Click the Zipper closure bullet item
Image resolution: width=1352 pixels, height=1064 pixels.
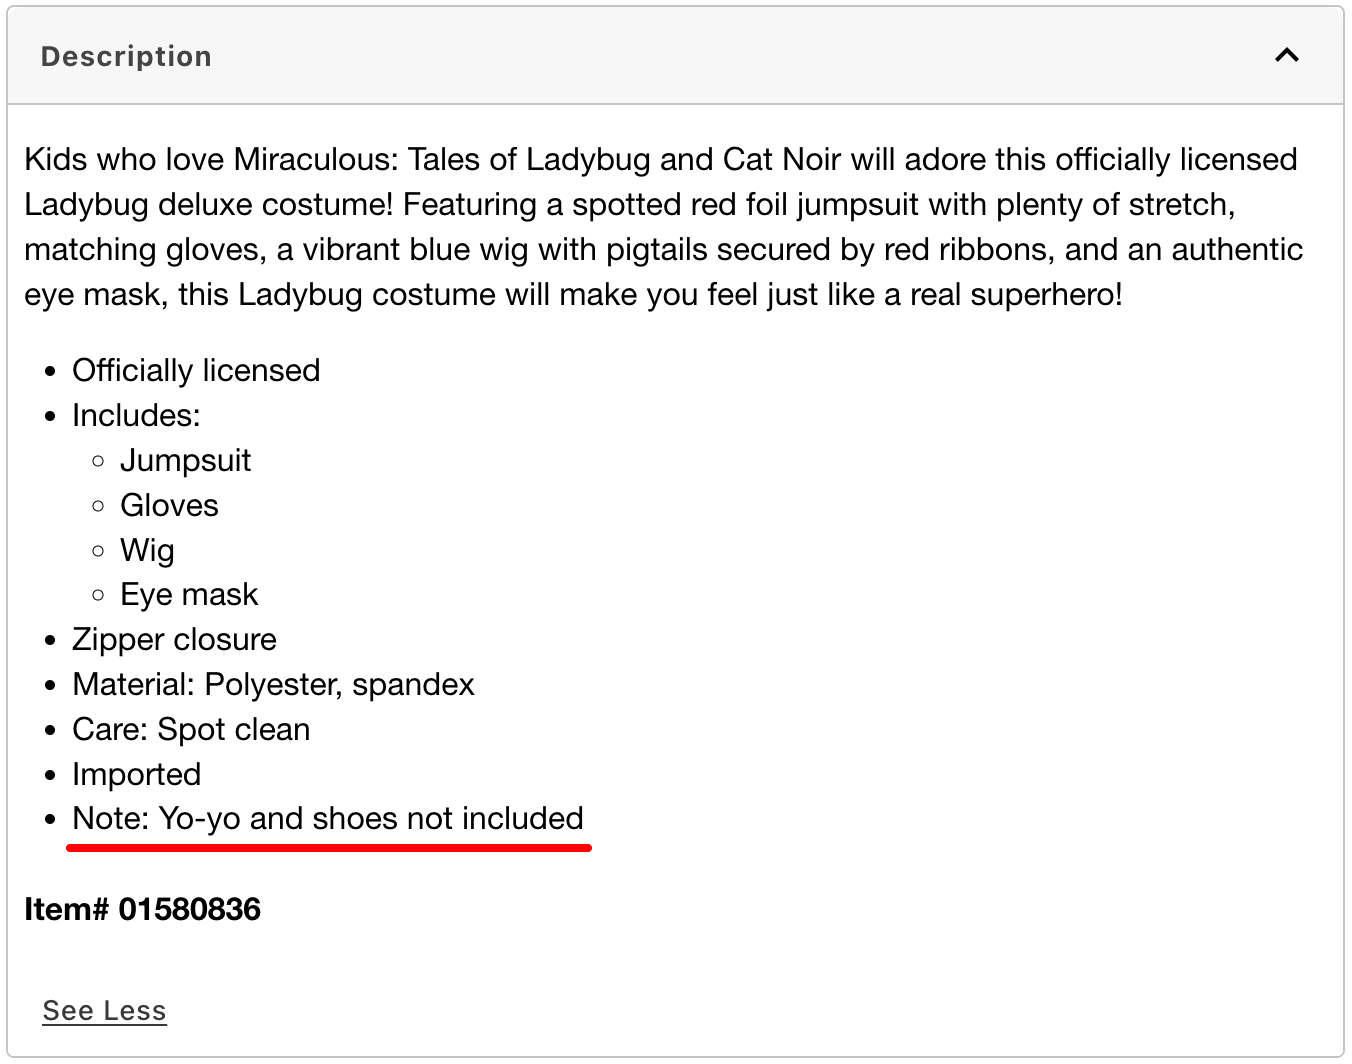pos(174,639)
